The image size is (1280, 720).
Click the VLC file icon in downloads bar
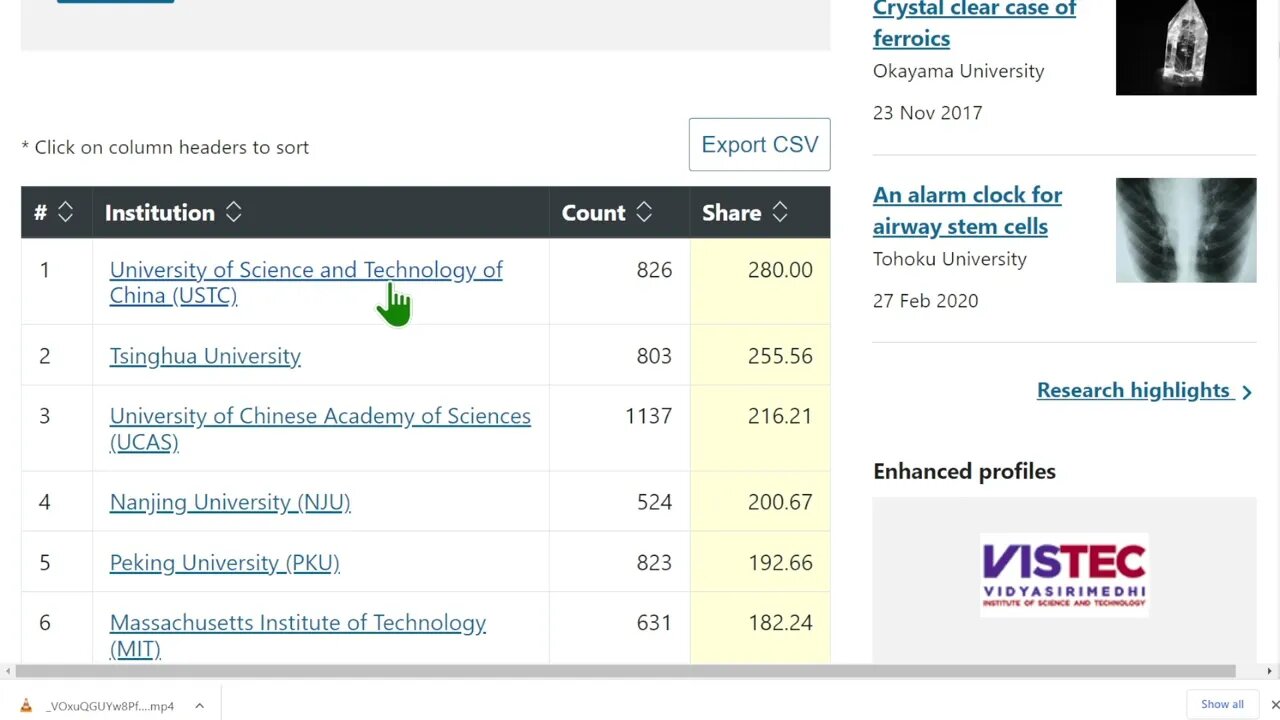click(26, 705)
